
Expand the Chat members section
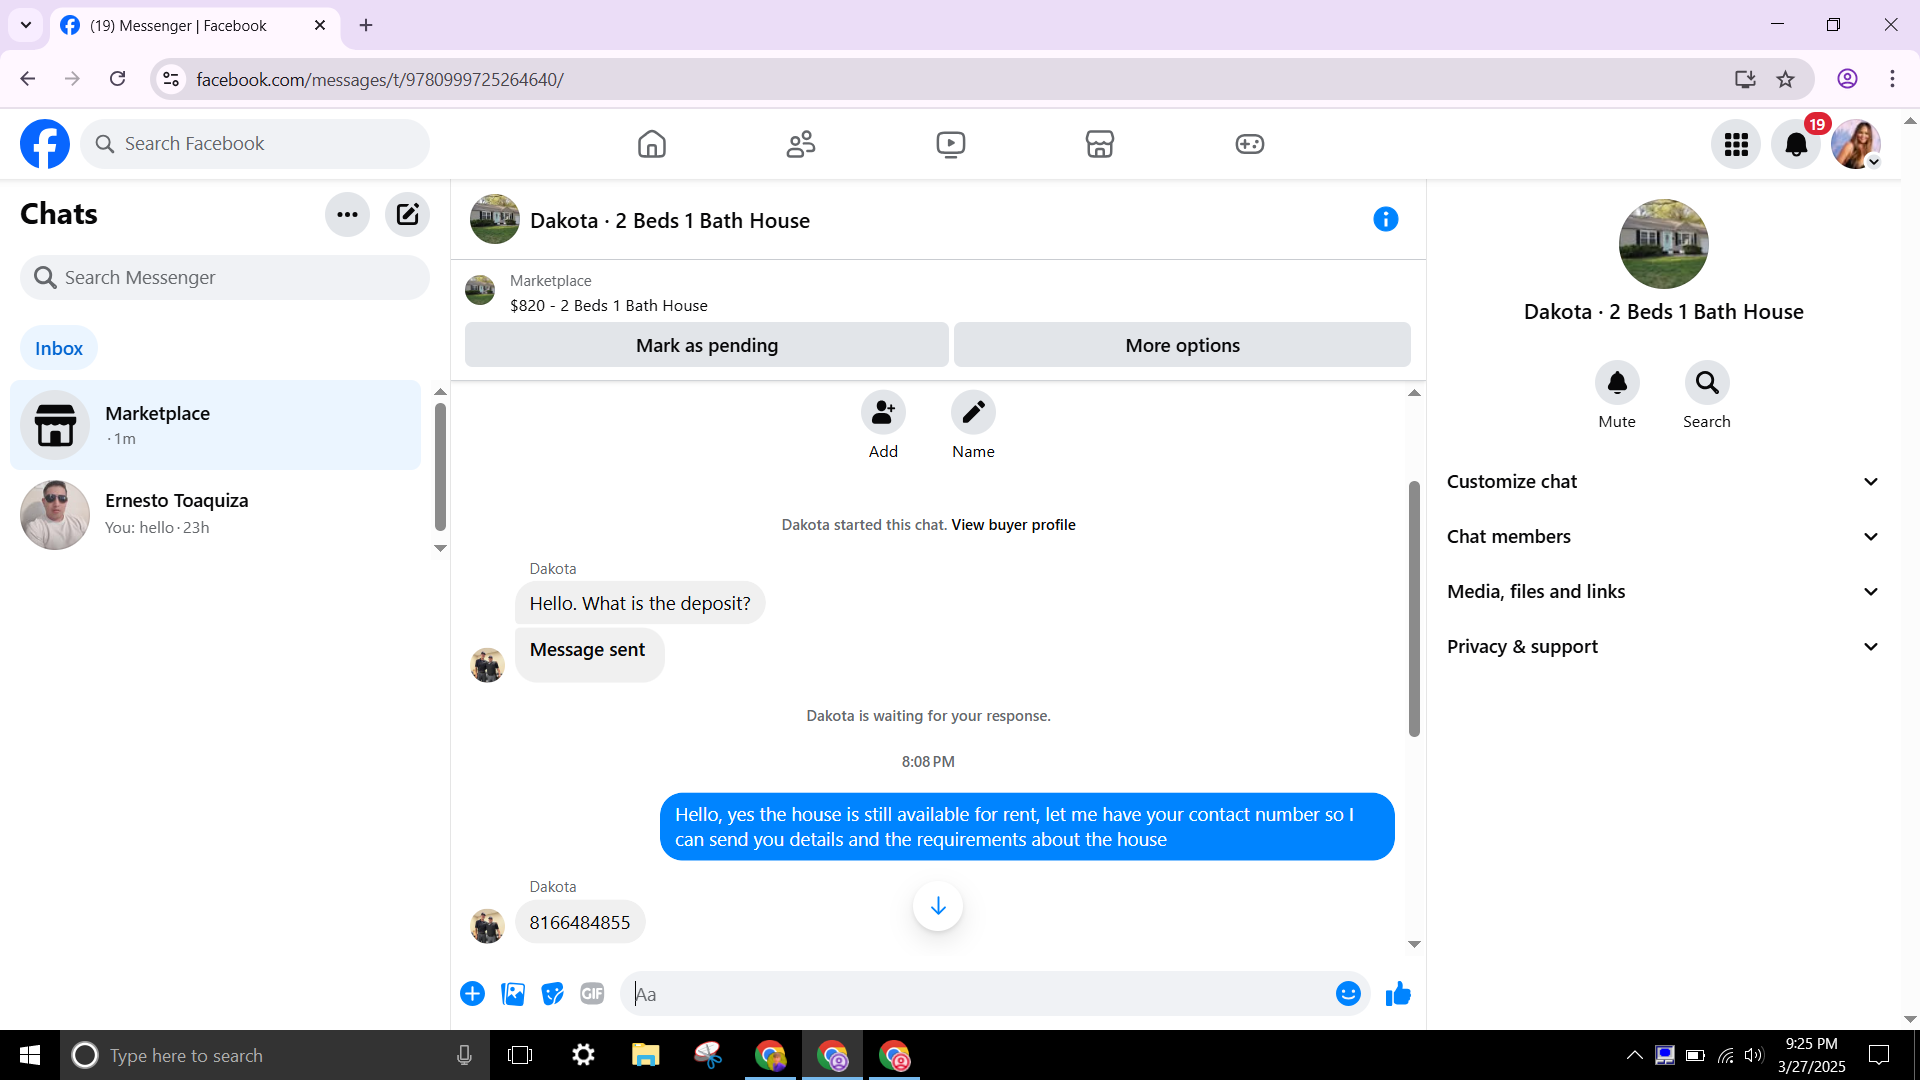(x=1663, y=537)
